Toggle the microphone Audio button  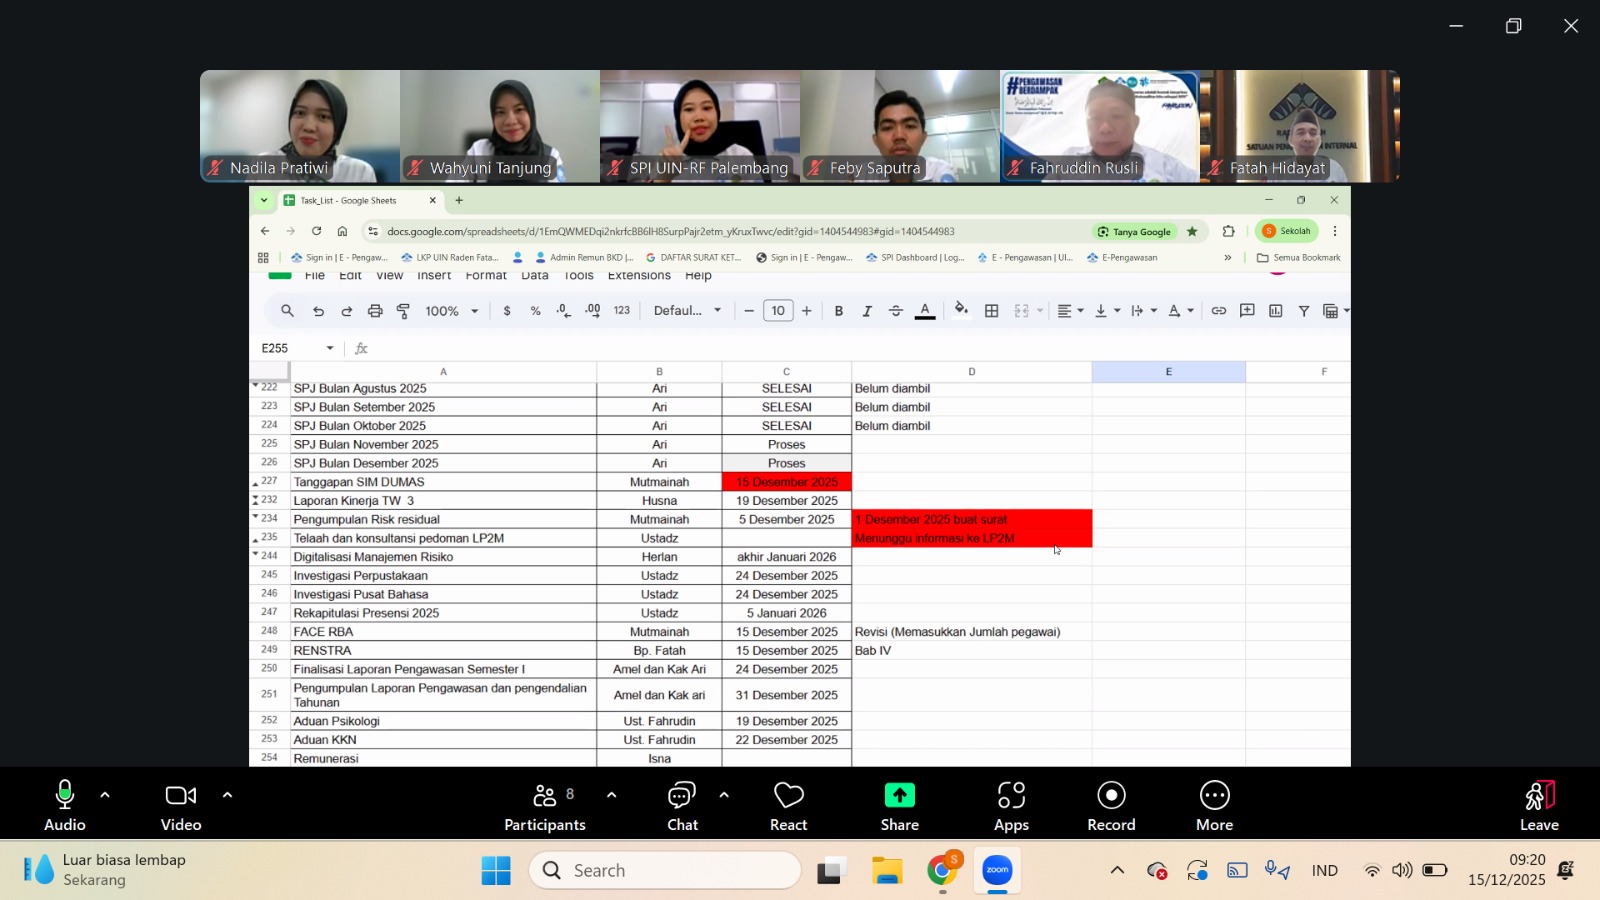click(x=65, y=806)
